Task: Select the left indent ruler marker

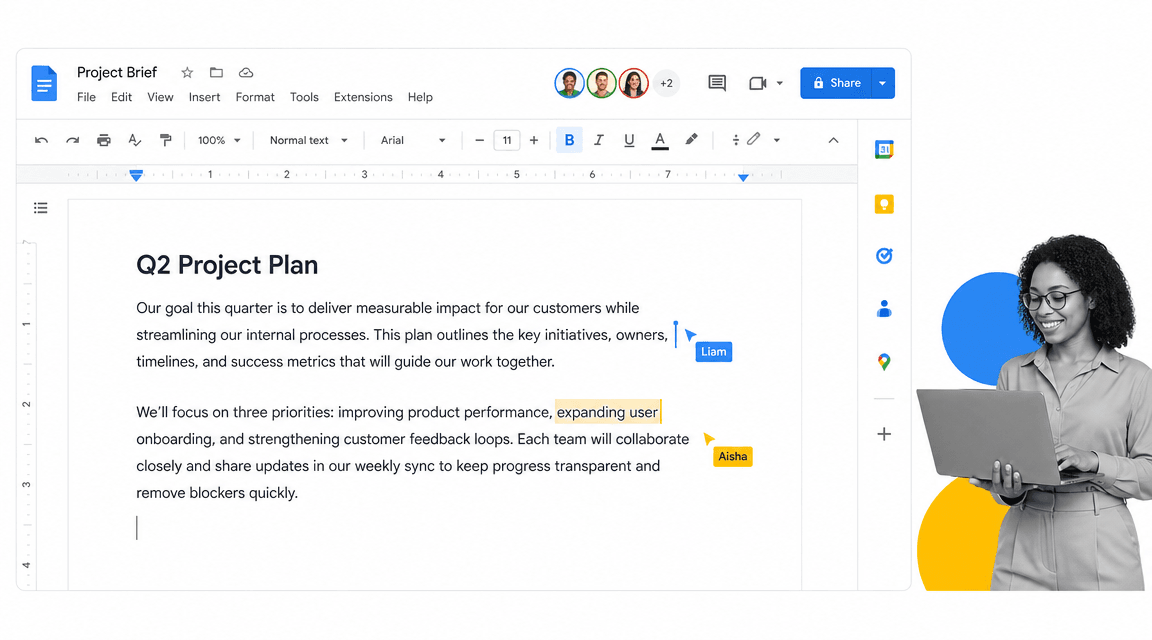Action: tap(136, 175)
